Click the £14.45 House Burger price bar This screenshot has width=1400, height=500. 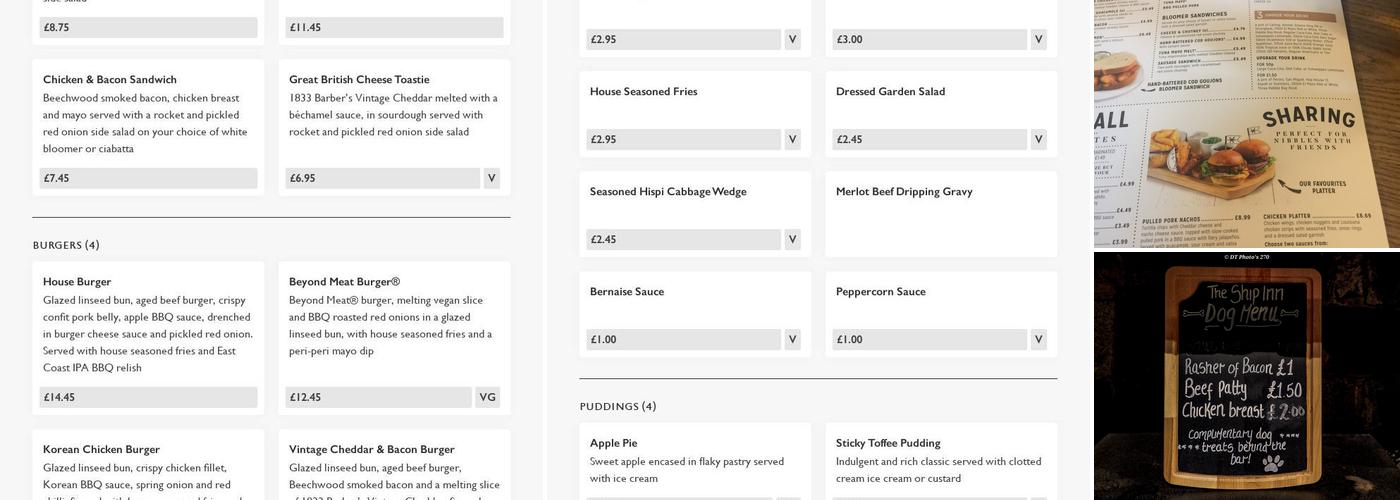click(148, 397)
